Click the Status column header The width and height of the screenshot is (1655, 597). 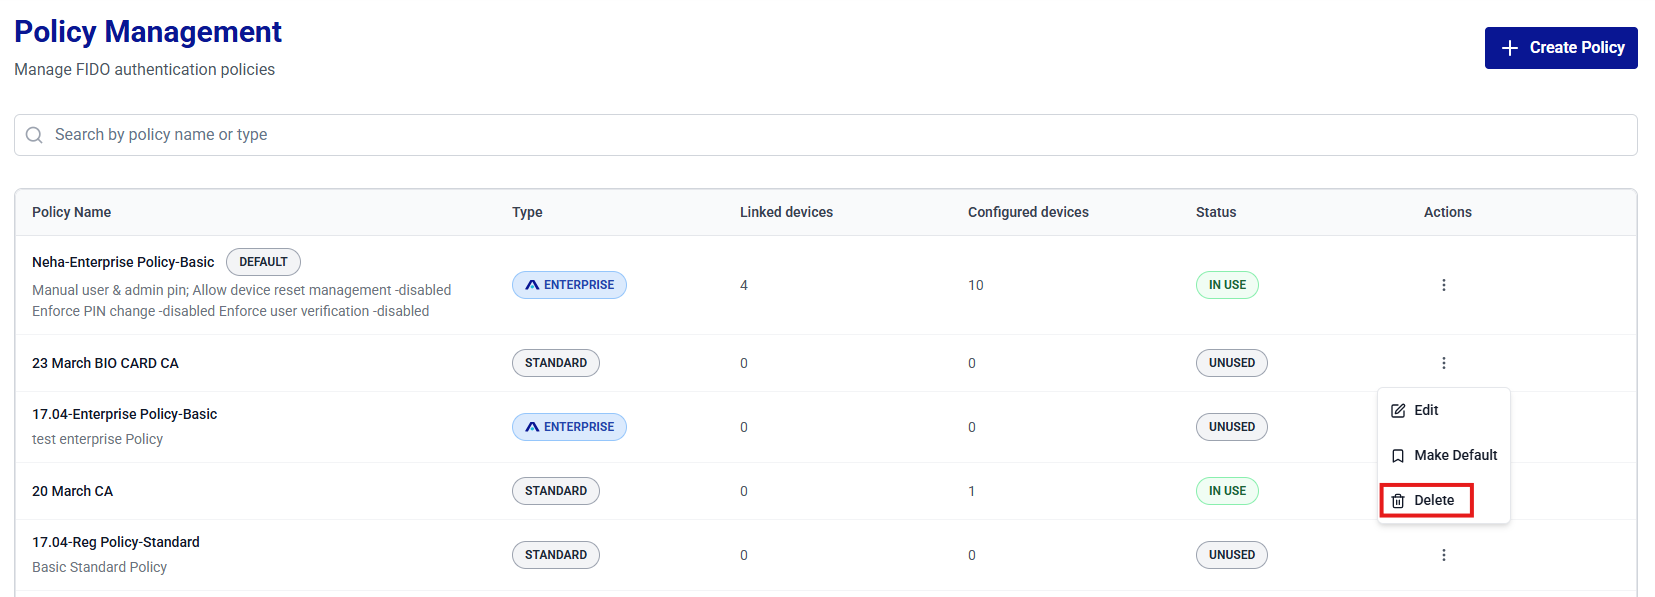(x=1215, y=212)
